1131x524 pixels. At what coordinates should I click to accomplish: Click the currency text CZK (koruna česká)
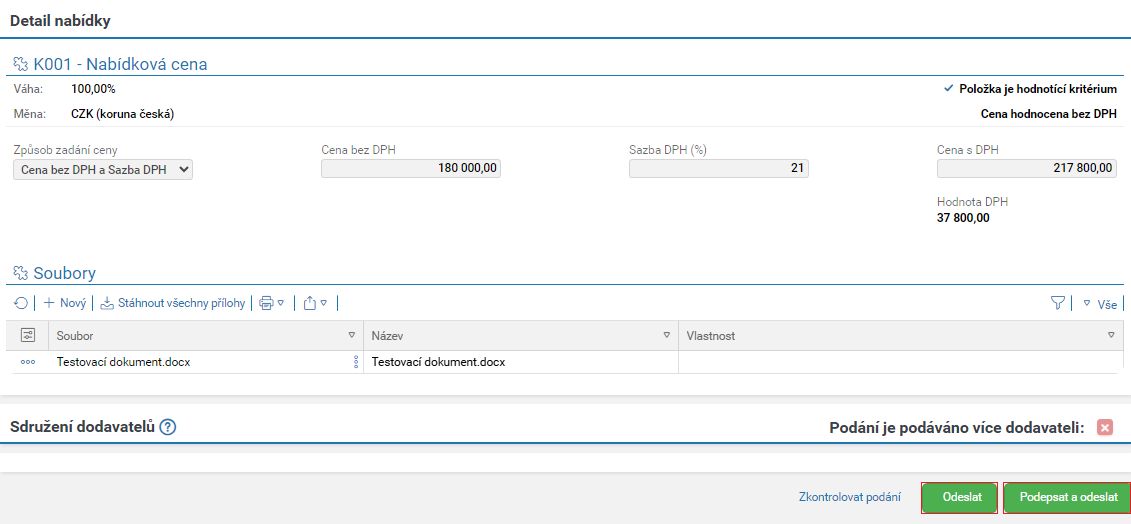pos(123,114)
